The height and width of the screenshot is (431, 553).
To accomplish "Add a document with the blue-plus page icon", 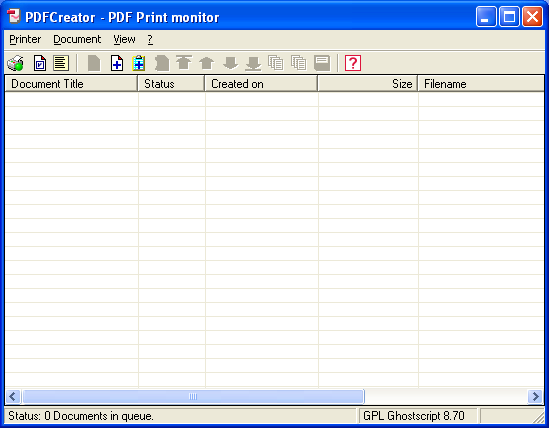I will pos(117,63).
